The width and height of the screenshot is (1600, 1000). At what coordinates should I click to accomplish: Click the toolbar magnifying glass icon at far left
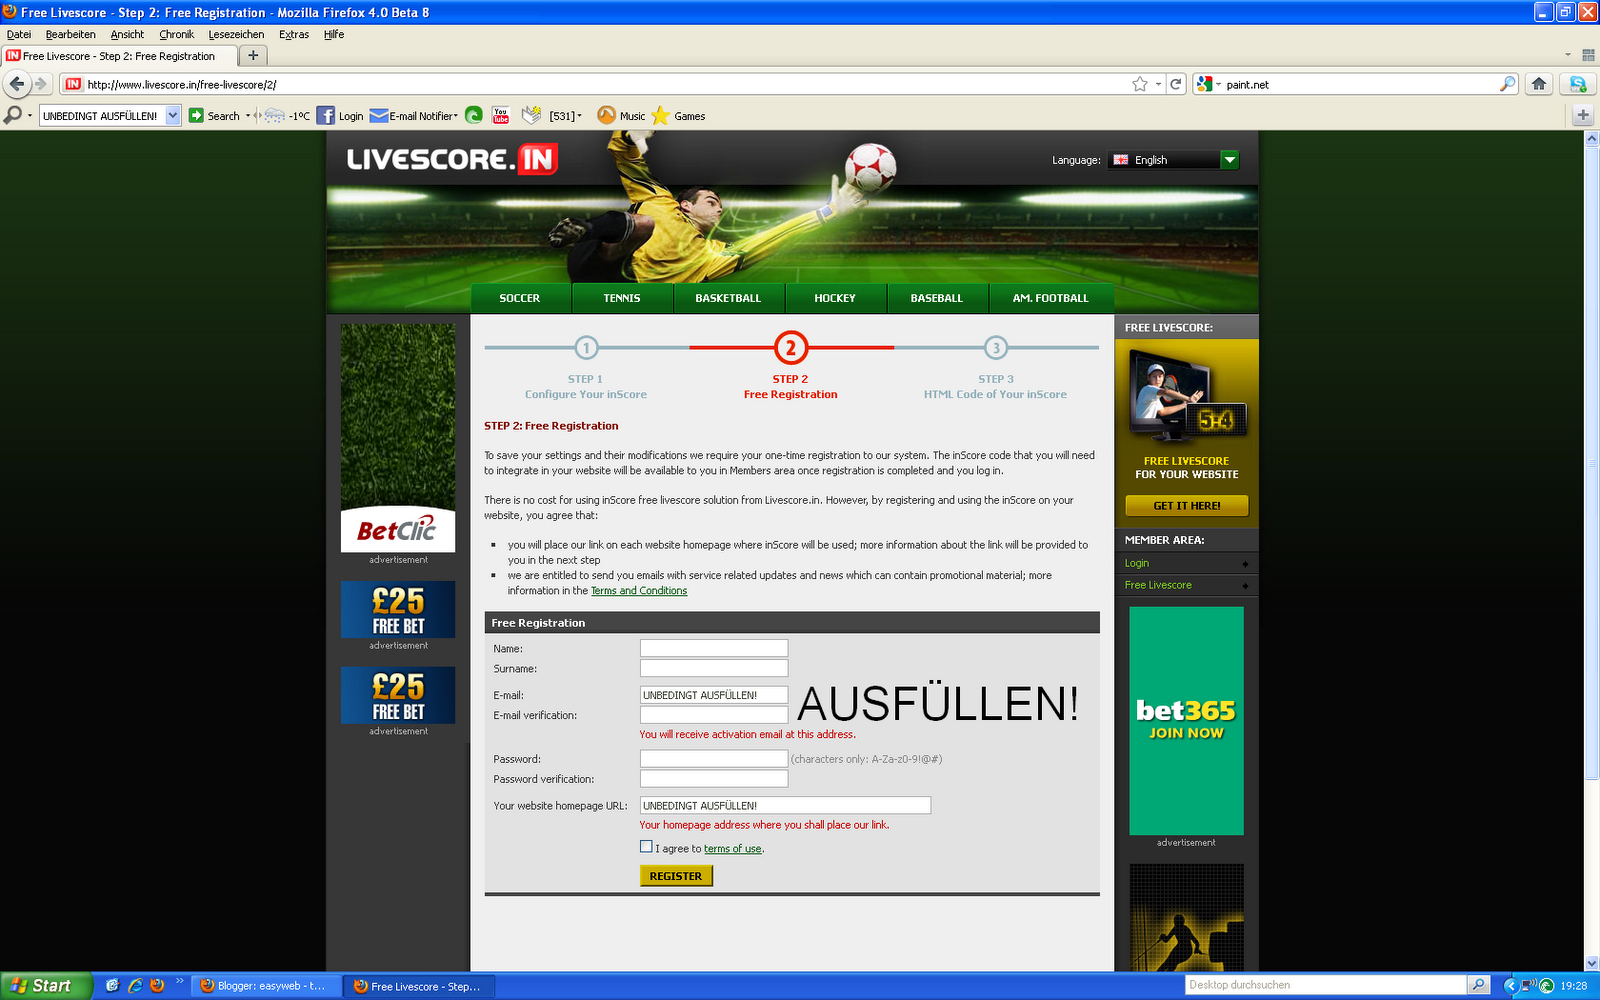pyautogui.click(x=12, y=116)
